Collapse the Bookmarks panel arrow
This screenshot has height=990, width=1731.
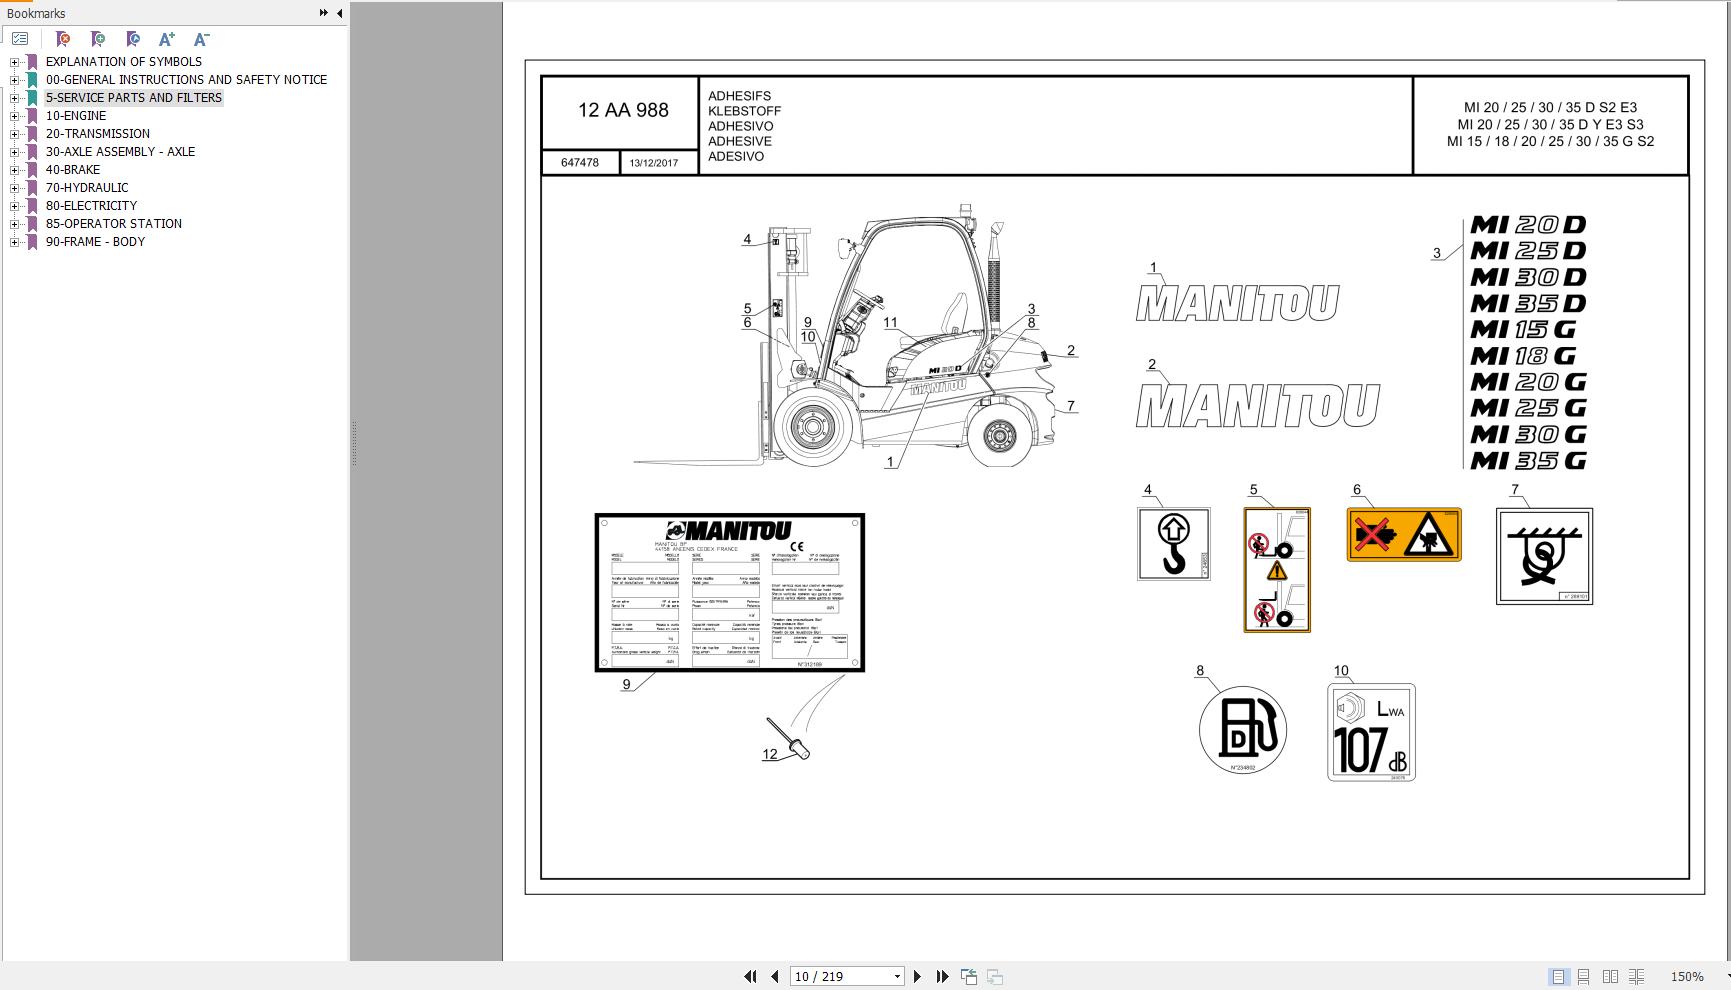(339, 13)
